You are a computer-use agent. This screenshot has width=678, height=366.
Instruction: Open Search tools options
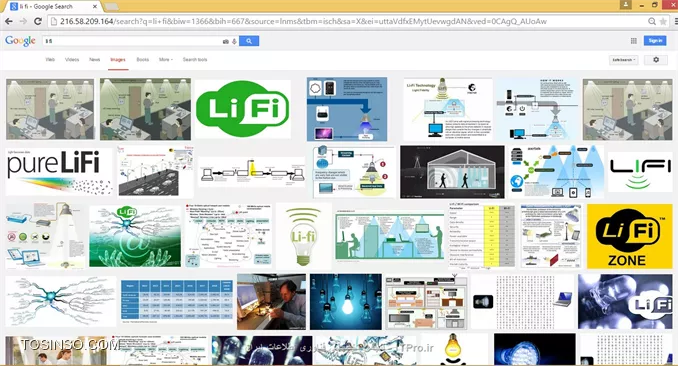pyautogui.click(x=195, y=60)
